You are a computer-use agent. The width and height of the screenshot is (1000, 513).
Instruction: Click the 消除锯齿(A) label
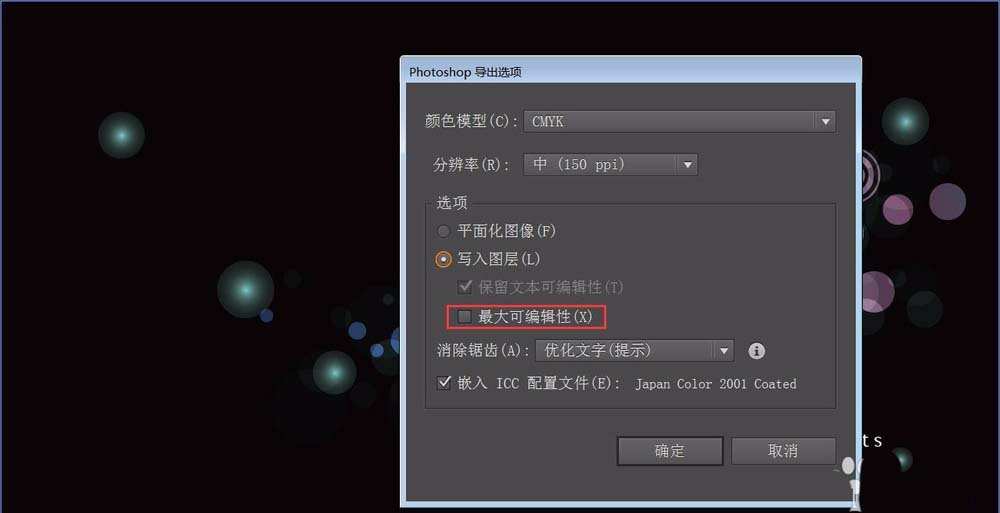coord(483,350)
